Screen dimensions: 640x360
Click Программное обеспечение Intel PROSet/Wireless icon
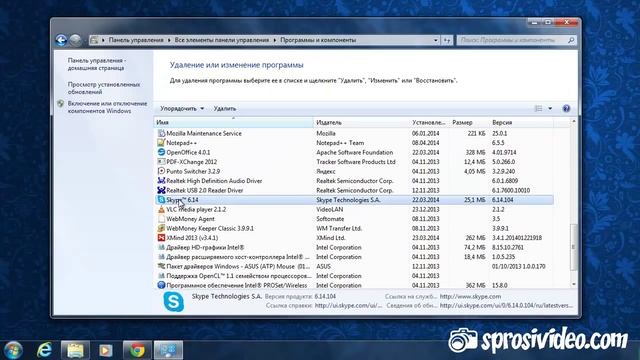tap(161, 285)
